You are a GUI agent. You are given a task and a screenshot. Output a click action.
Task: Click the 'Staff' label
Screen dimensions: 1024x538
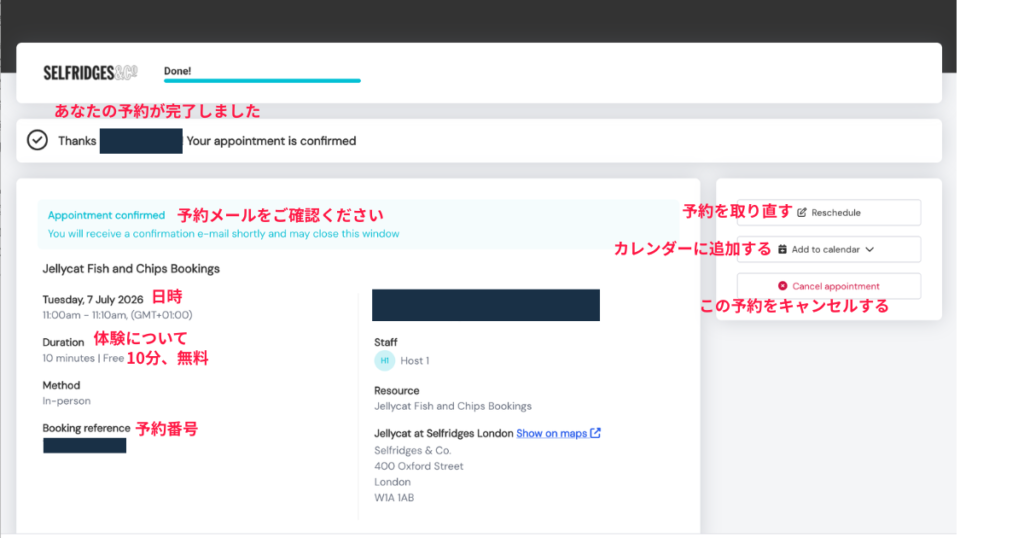coord(385,342)
